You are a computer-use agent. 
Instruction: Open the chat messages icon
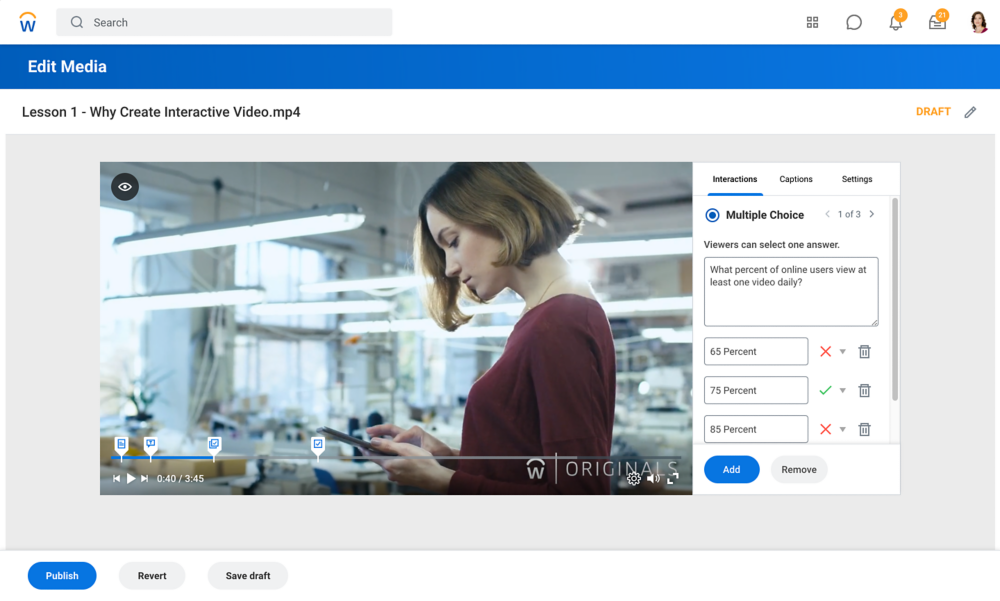point(853,22)
